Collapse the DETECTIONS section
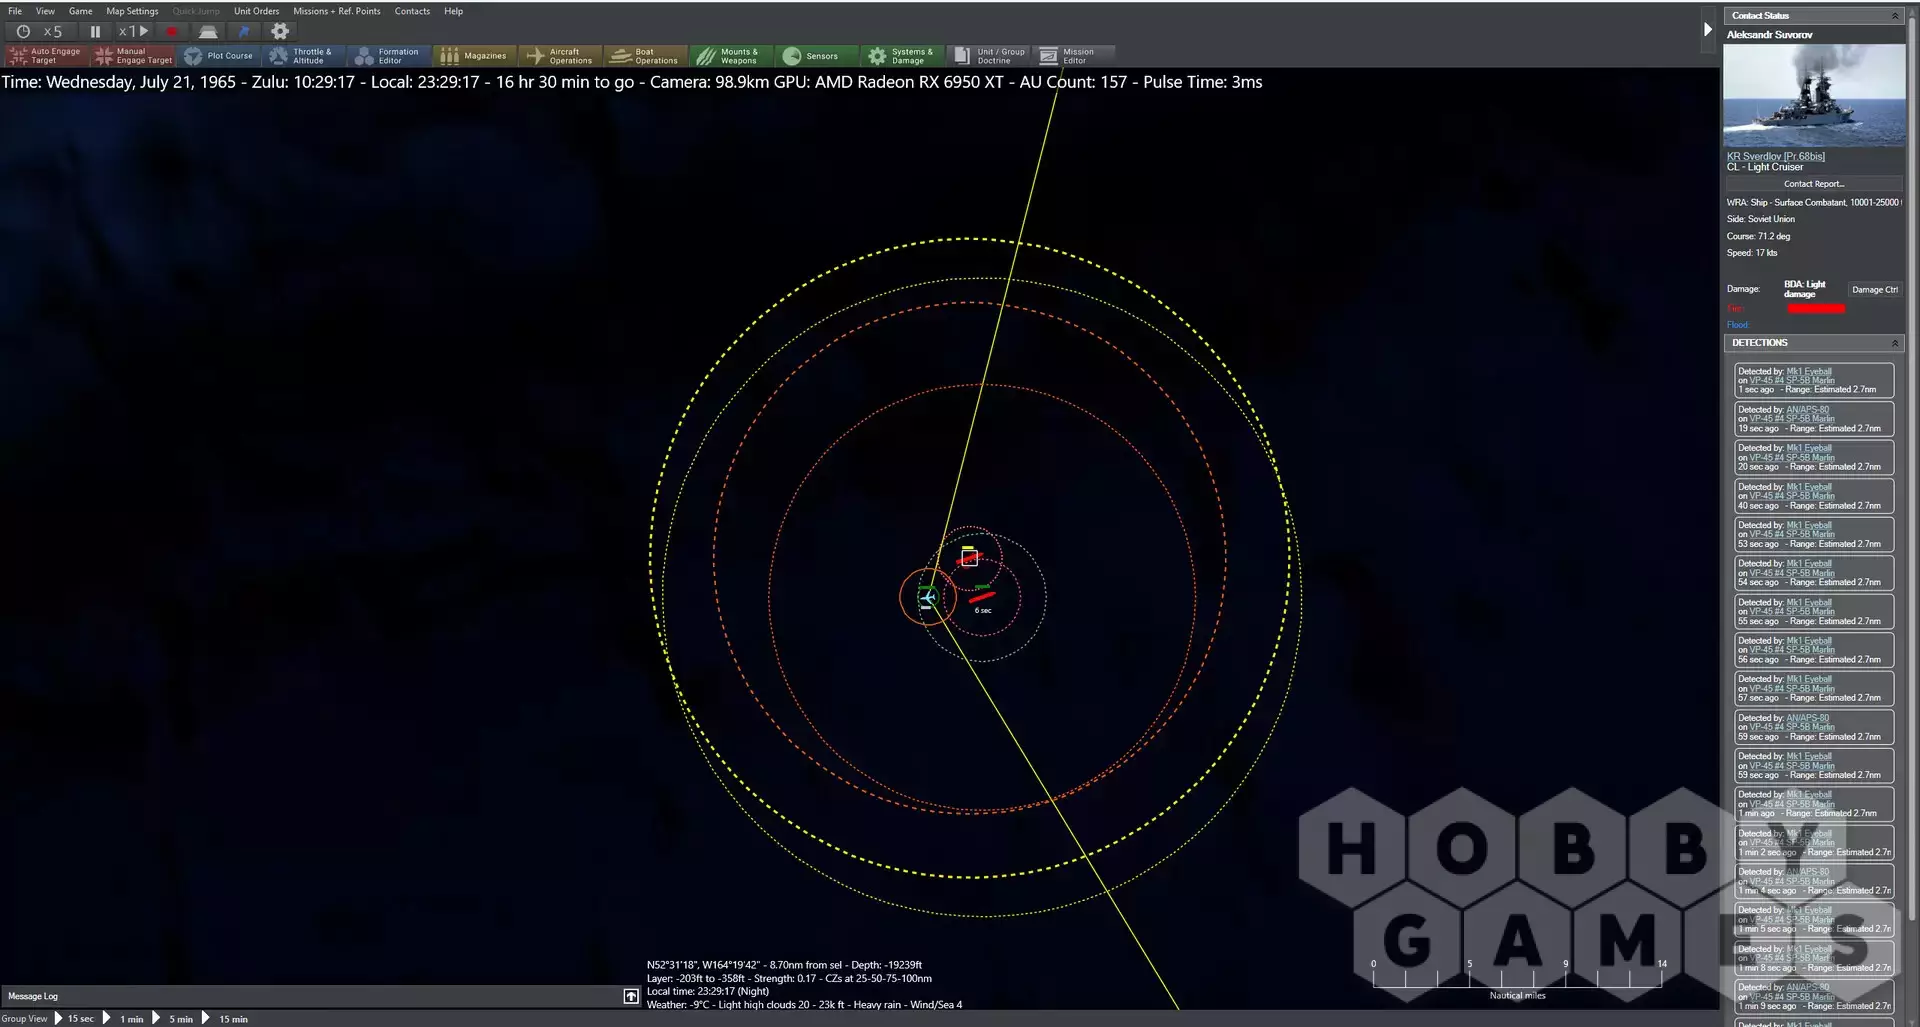 coord(1894,343)
